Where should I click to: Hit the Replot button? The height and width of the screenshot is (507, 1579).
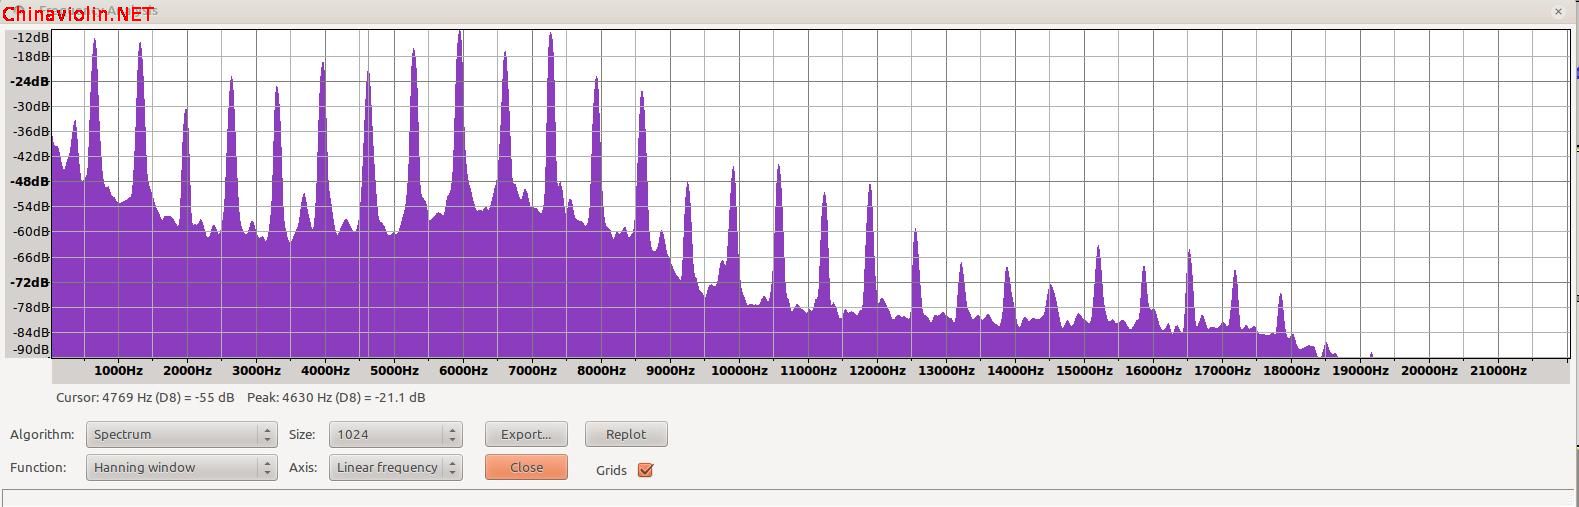point(626,434)
